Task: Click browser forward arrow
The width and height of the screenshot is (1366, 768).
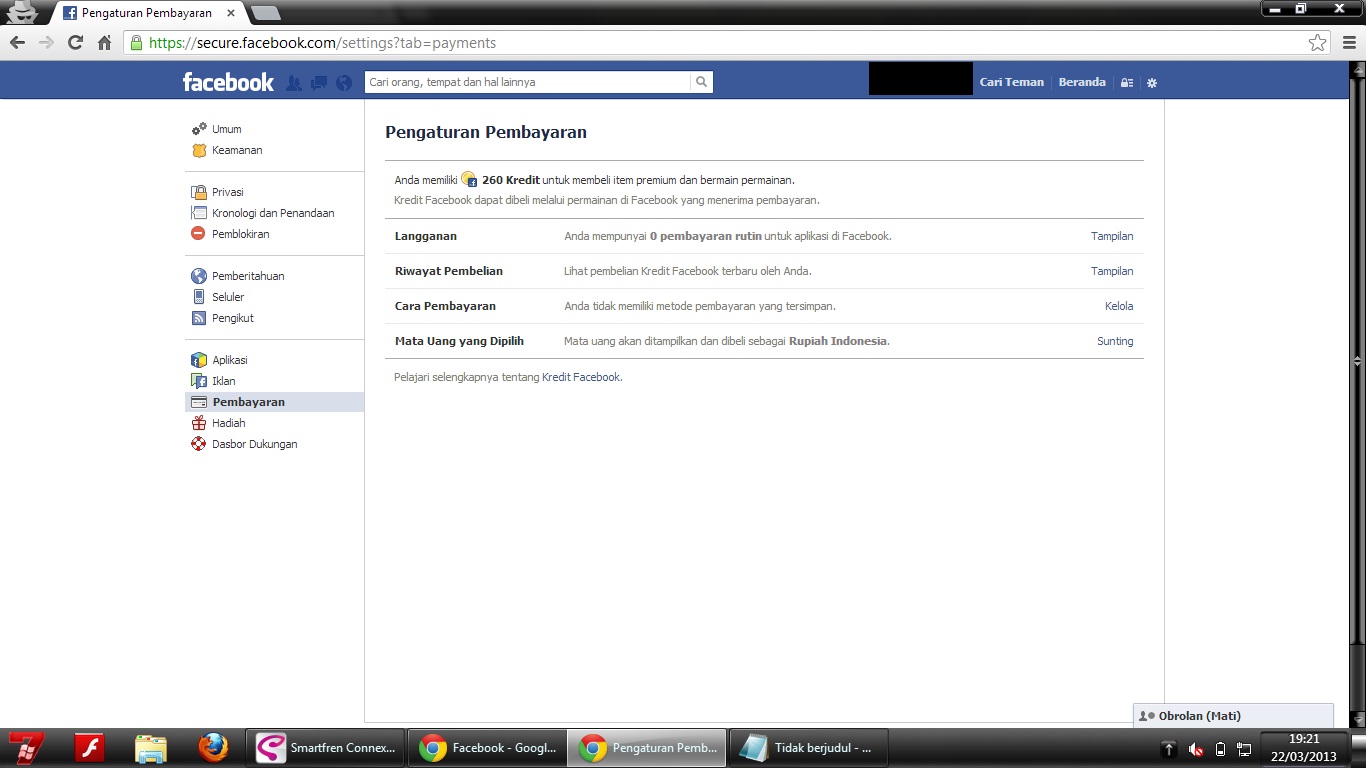Action: coord(46,43)
